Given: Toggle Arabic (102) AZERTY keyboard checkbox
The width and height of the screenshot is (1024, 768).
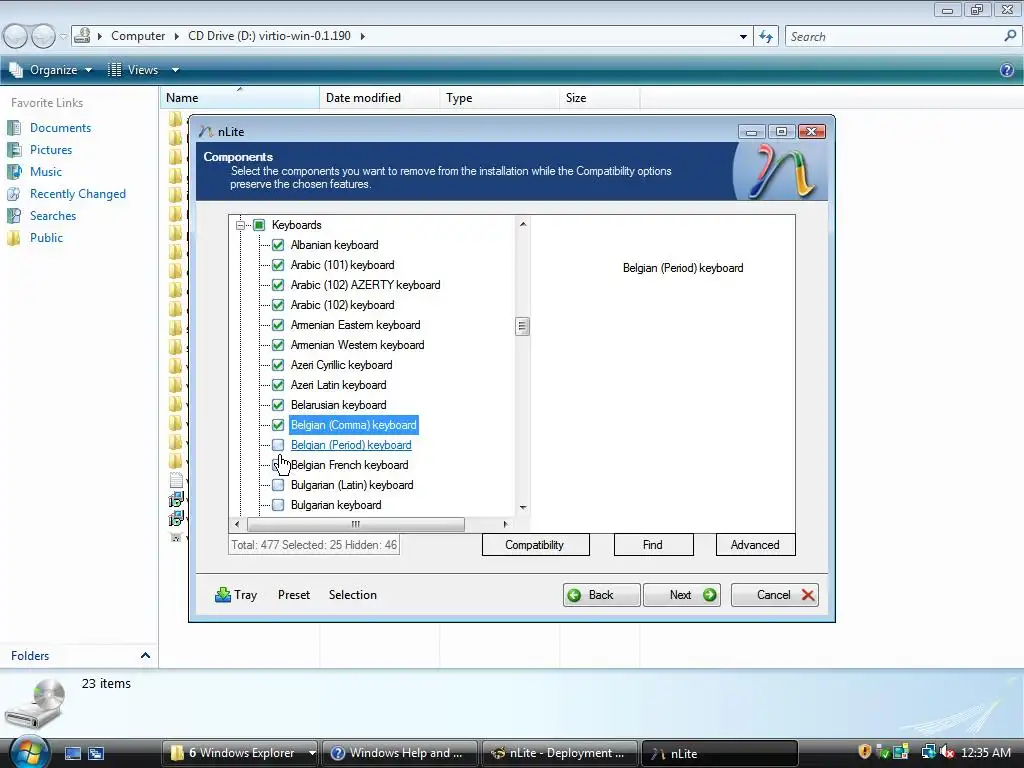Looking at the screenshot, I should point(278,285).
